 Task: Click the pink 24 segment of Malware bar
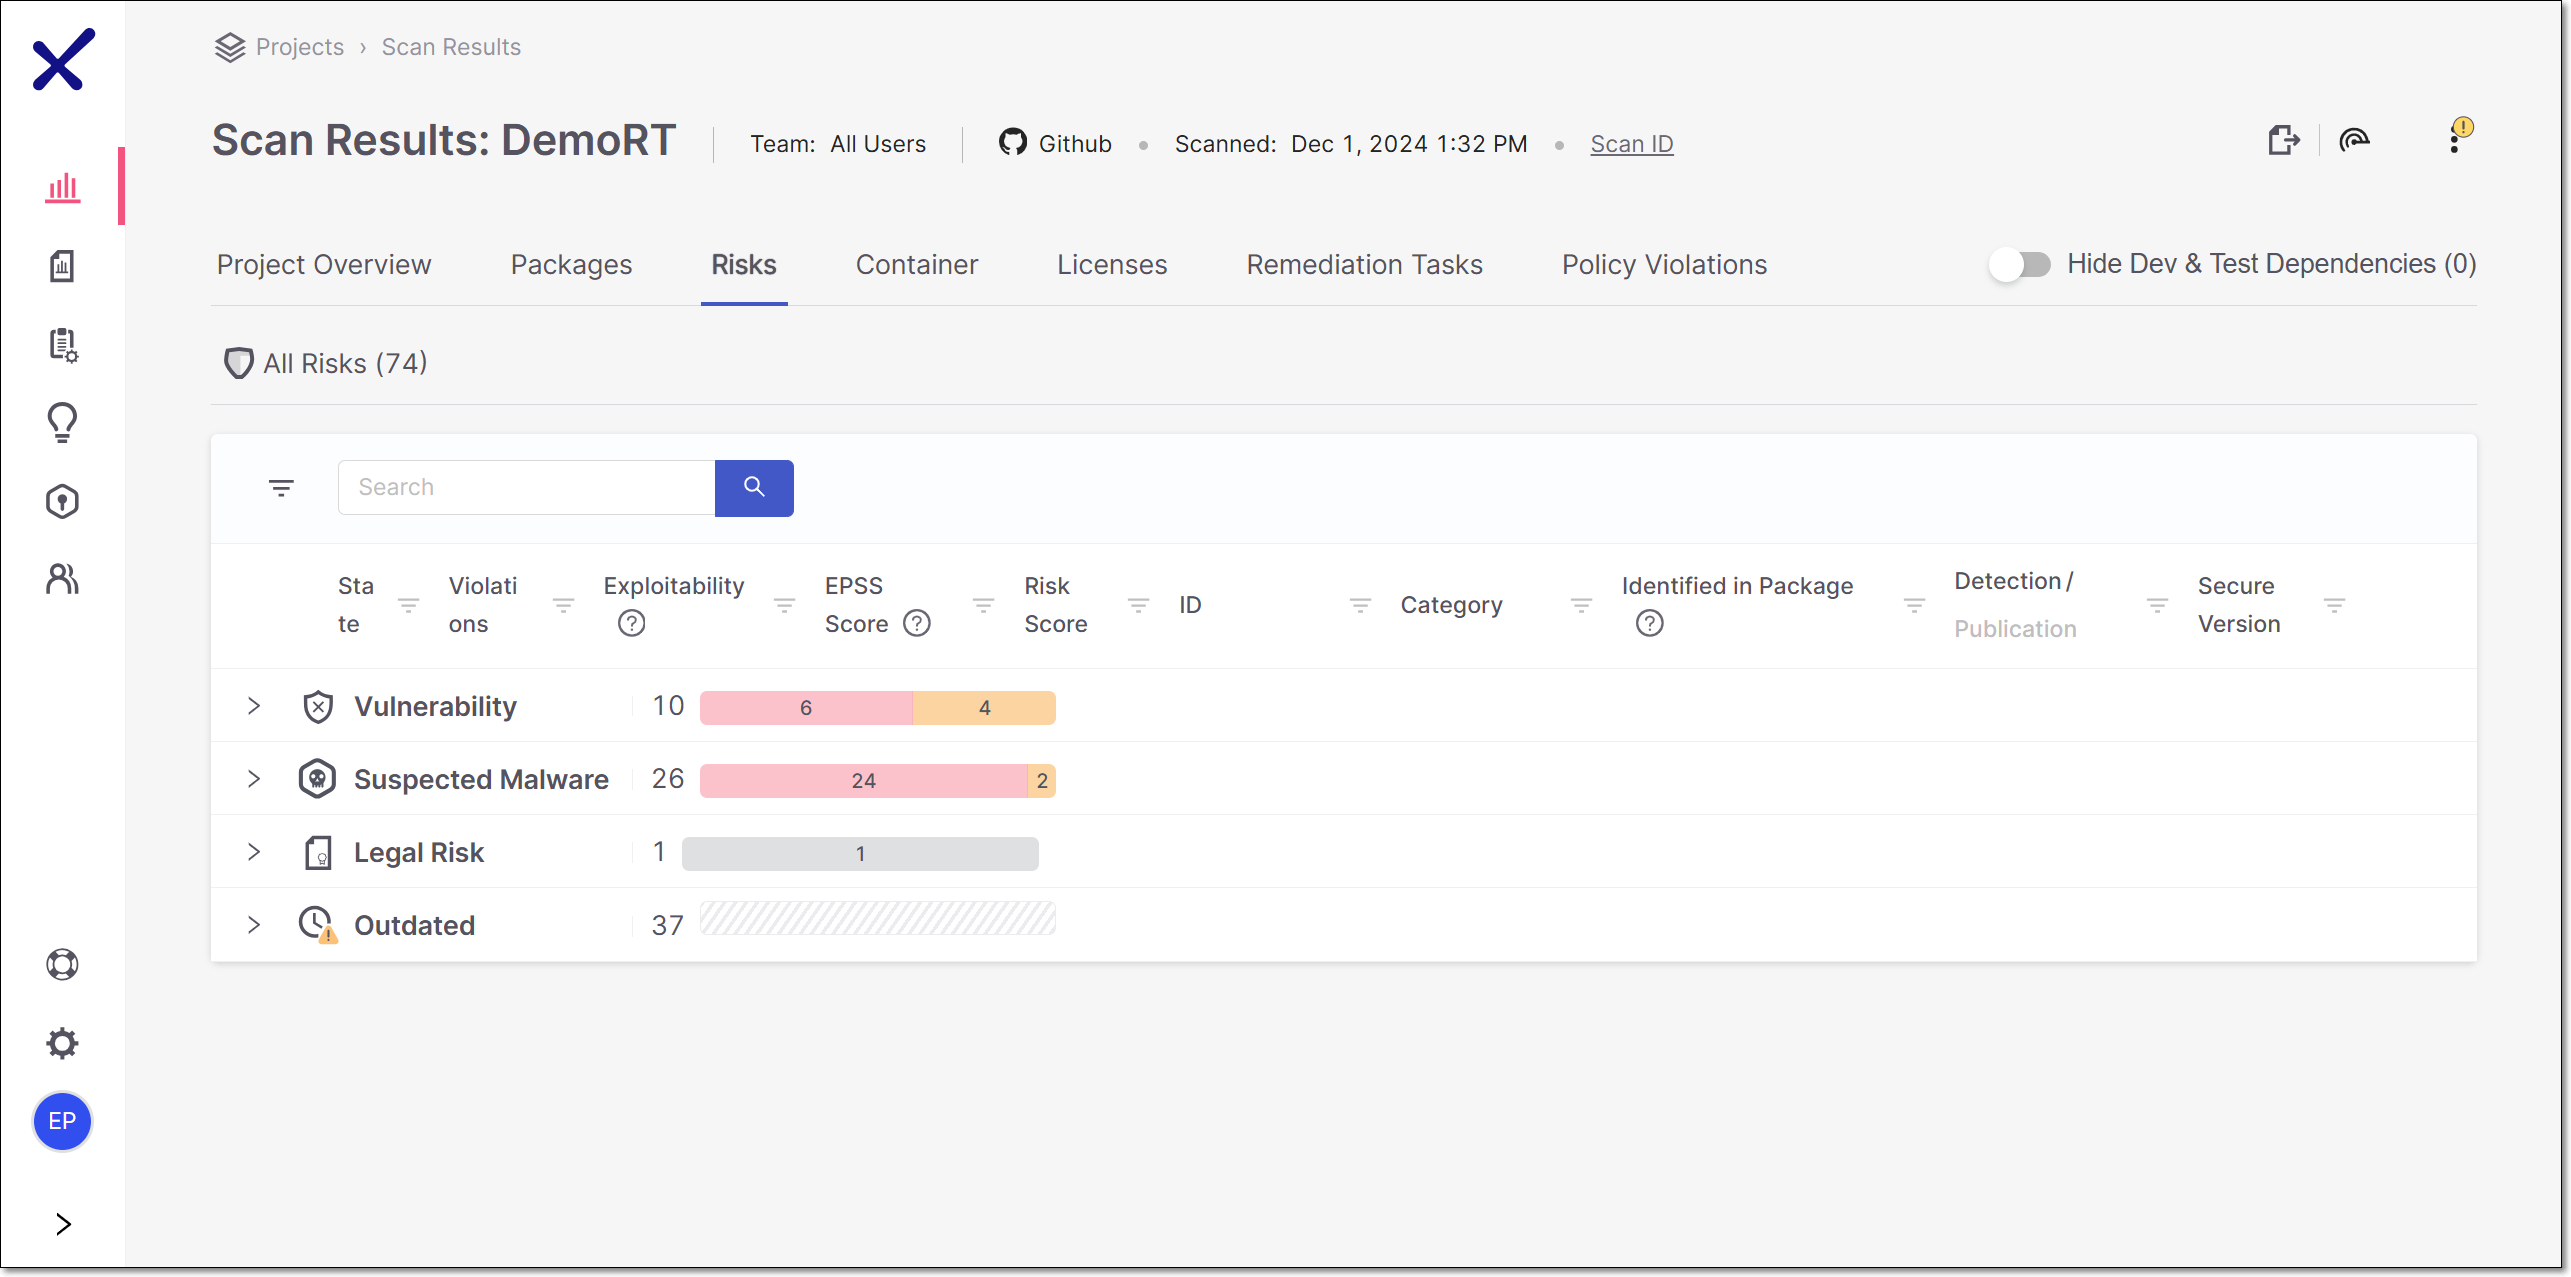[864, 780]
